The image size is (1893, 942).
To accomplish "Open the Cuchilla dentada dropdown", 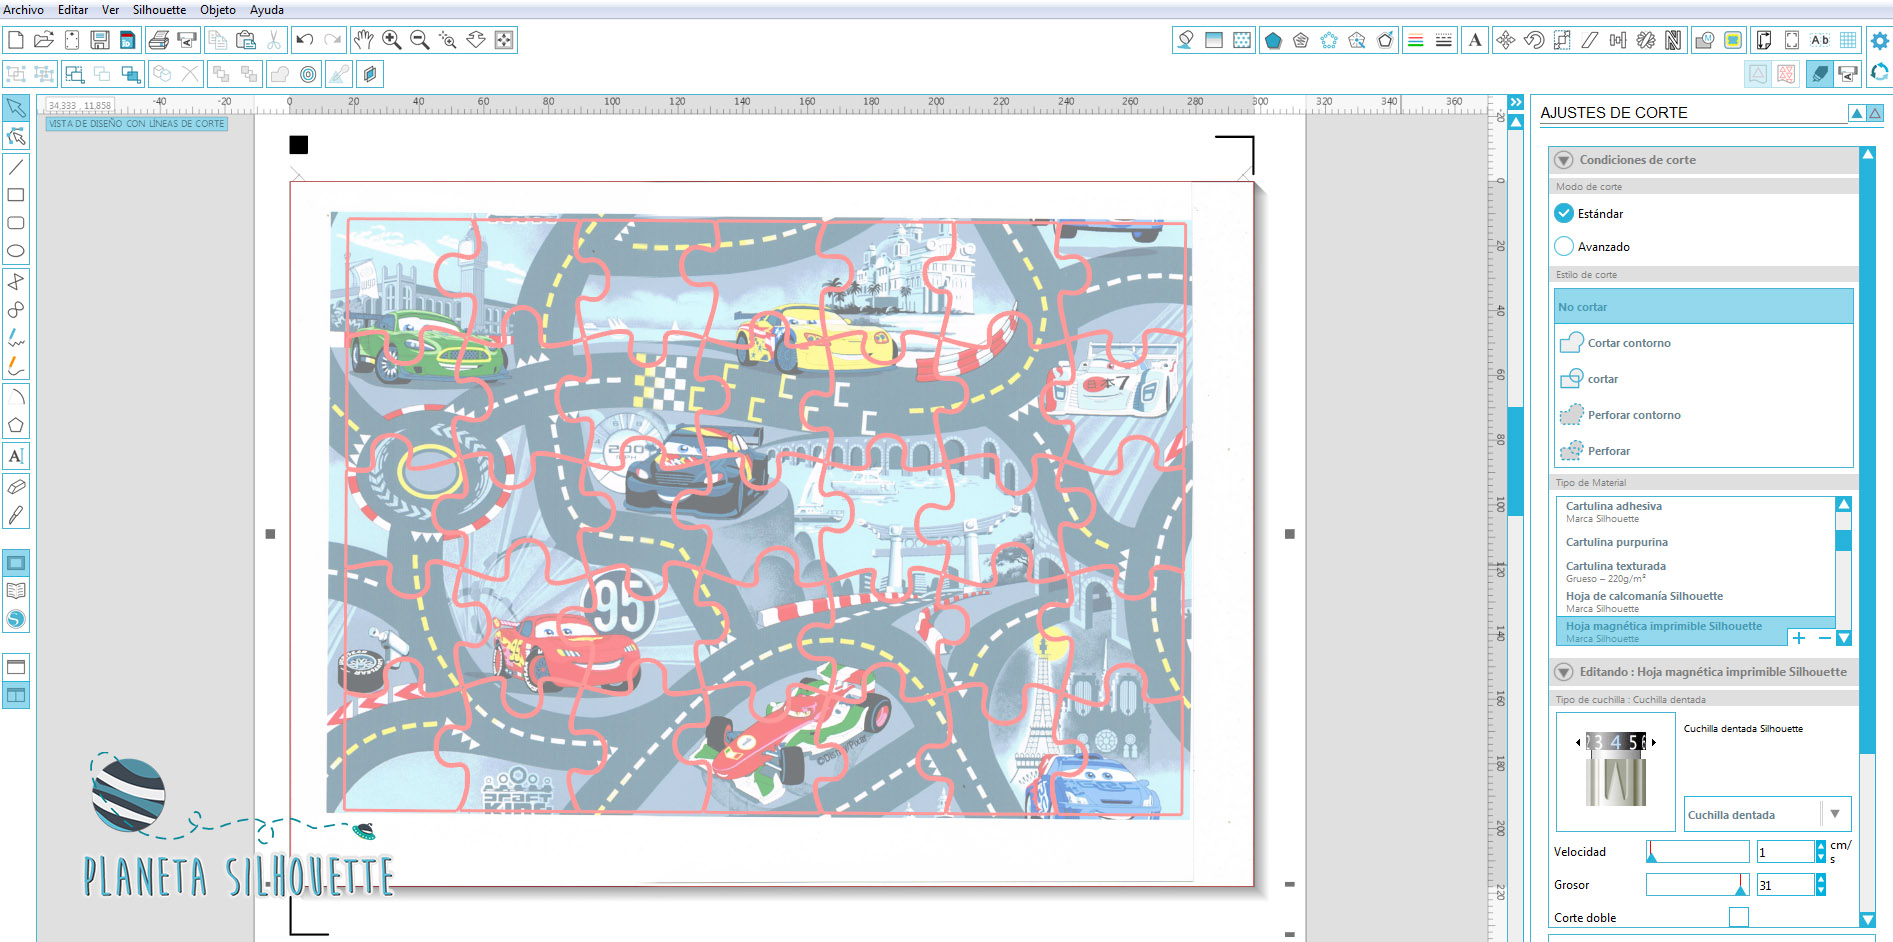I will coord(1768,814).
